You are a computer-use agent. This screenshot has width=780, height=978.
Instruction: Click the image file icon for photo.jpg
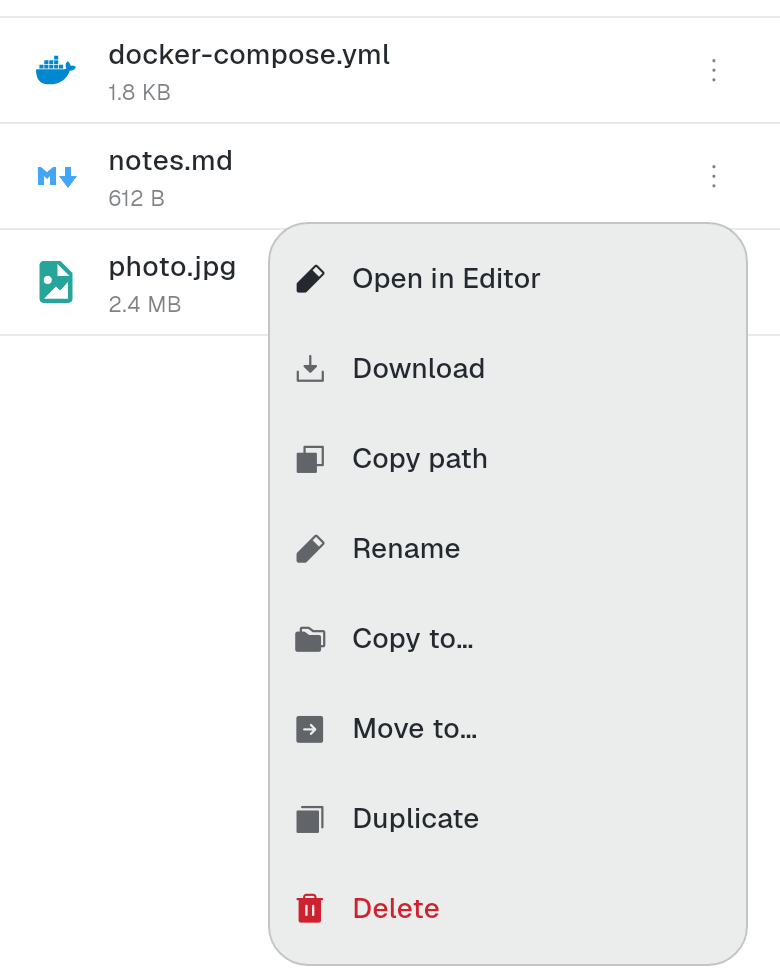56,282
